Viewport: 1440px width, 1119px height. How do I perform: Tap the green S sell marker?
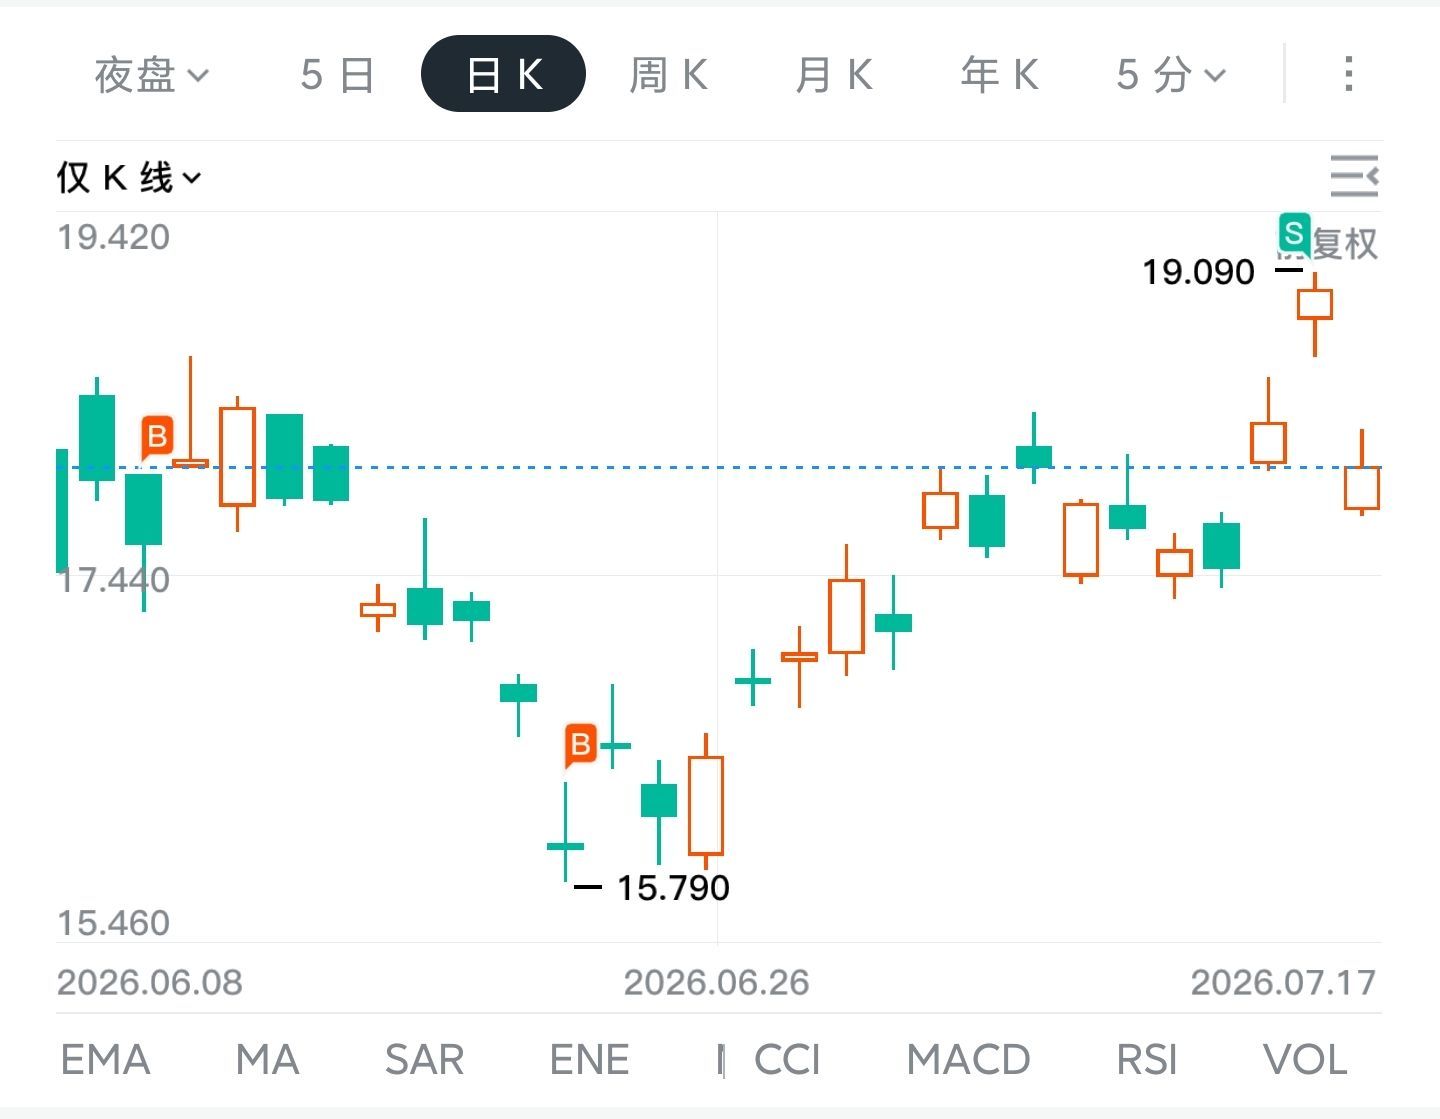[1294, 234]
